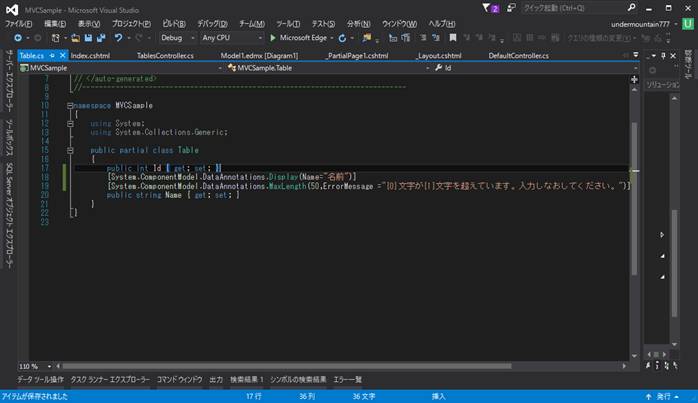Click the Save All toolbar icon

(x=99, y=37)
